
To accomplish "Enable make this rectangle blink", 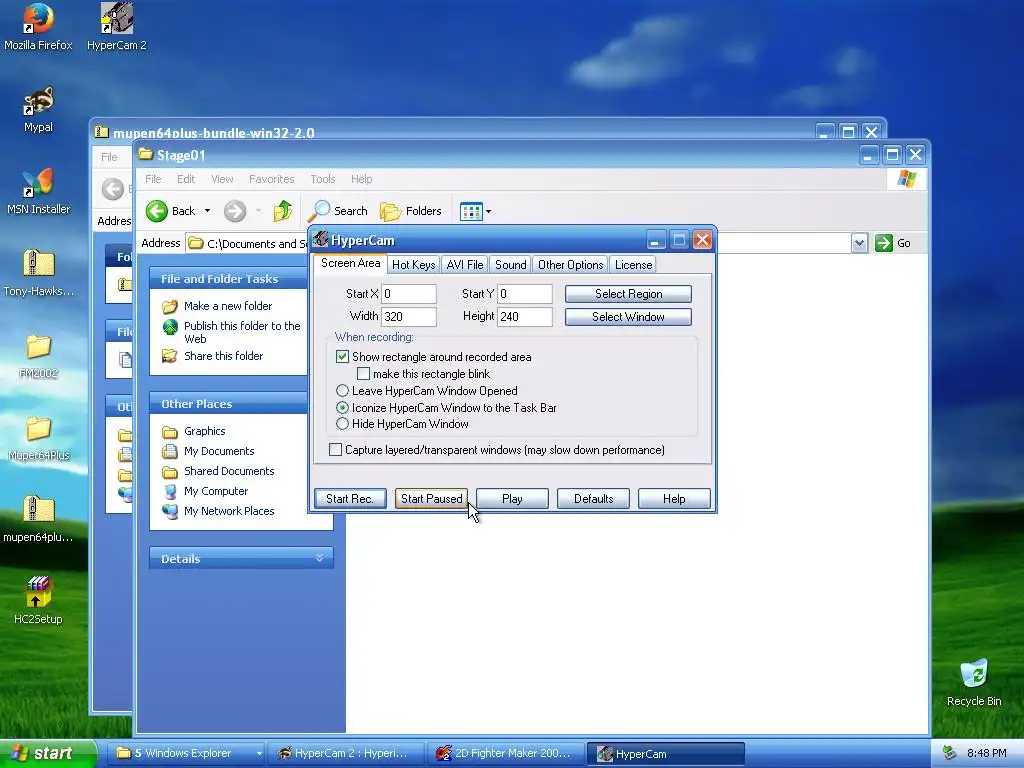I will point(363,374).
